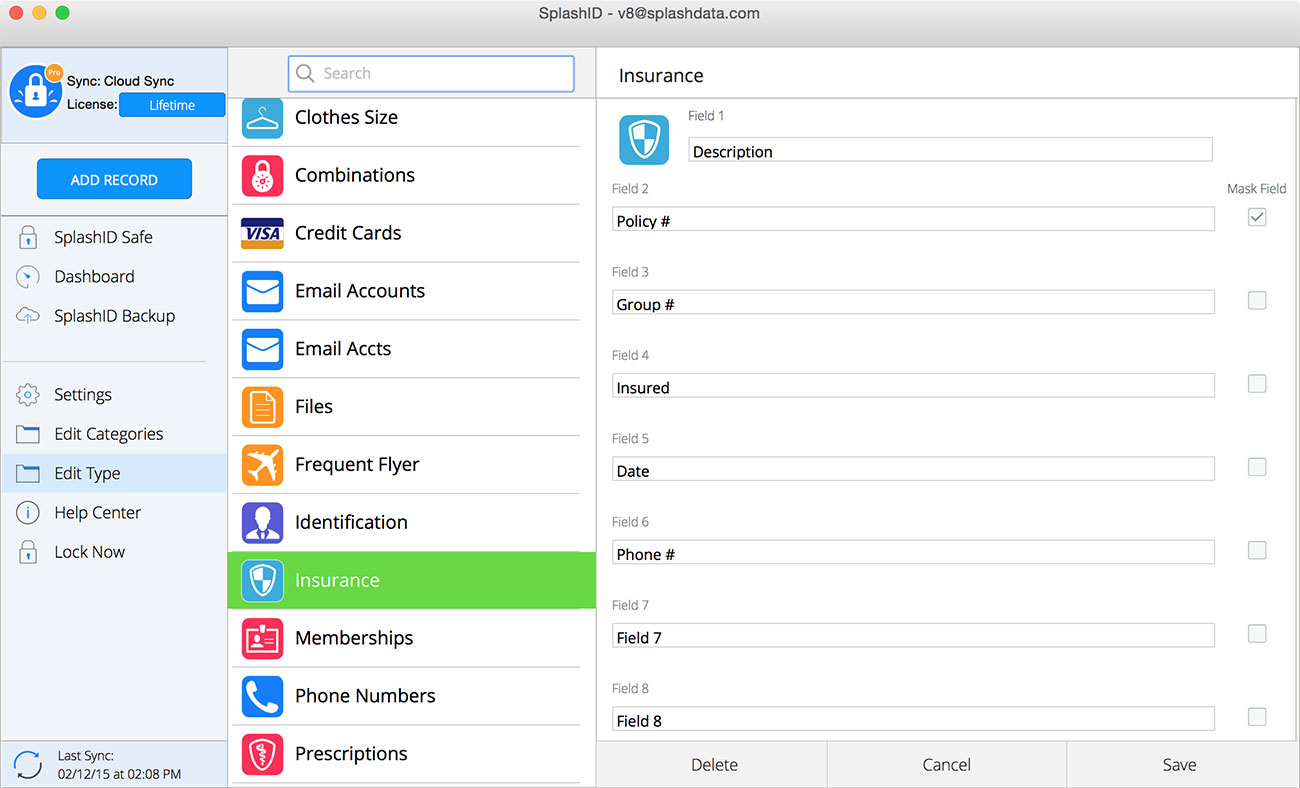Click the ADD RECORD button
The image size is (1300, 788).
click(114, 180)
